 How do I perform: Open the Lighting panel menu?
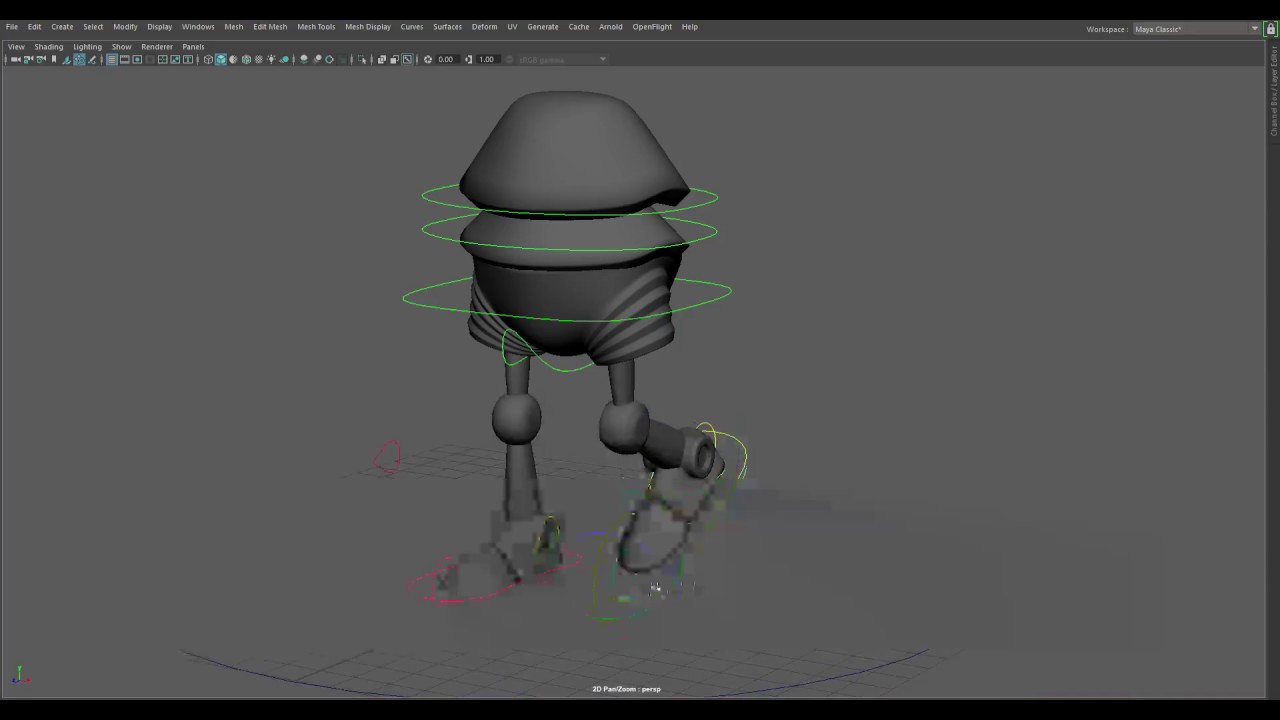pyautogui.click(x=87, y=47)
